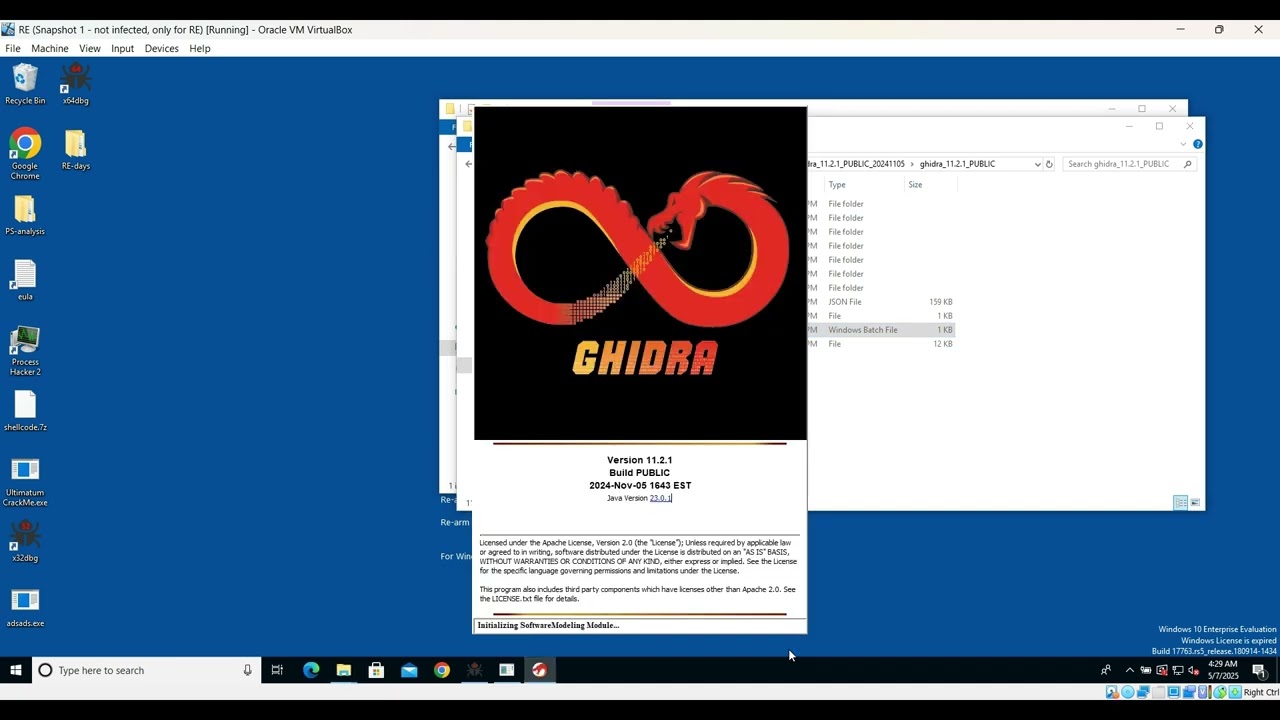Screen dimensions: 1280x720
Task: Select the Windows Batch File row
Action: click(x=881, y=330)
